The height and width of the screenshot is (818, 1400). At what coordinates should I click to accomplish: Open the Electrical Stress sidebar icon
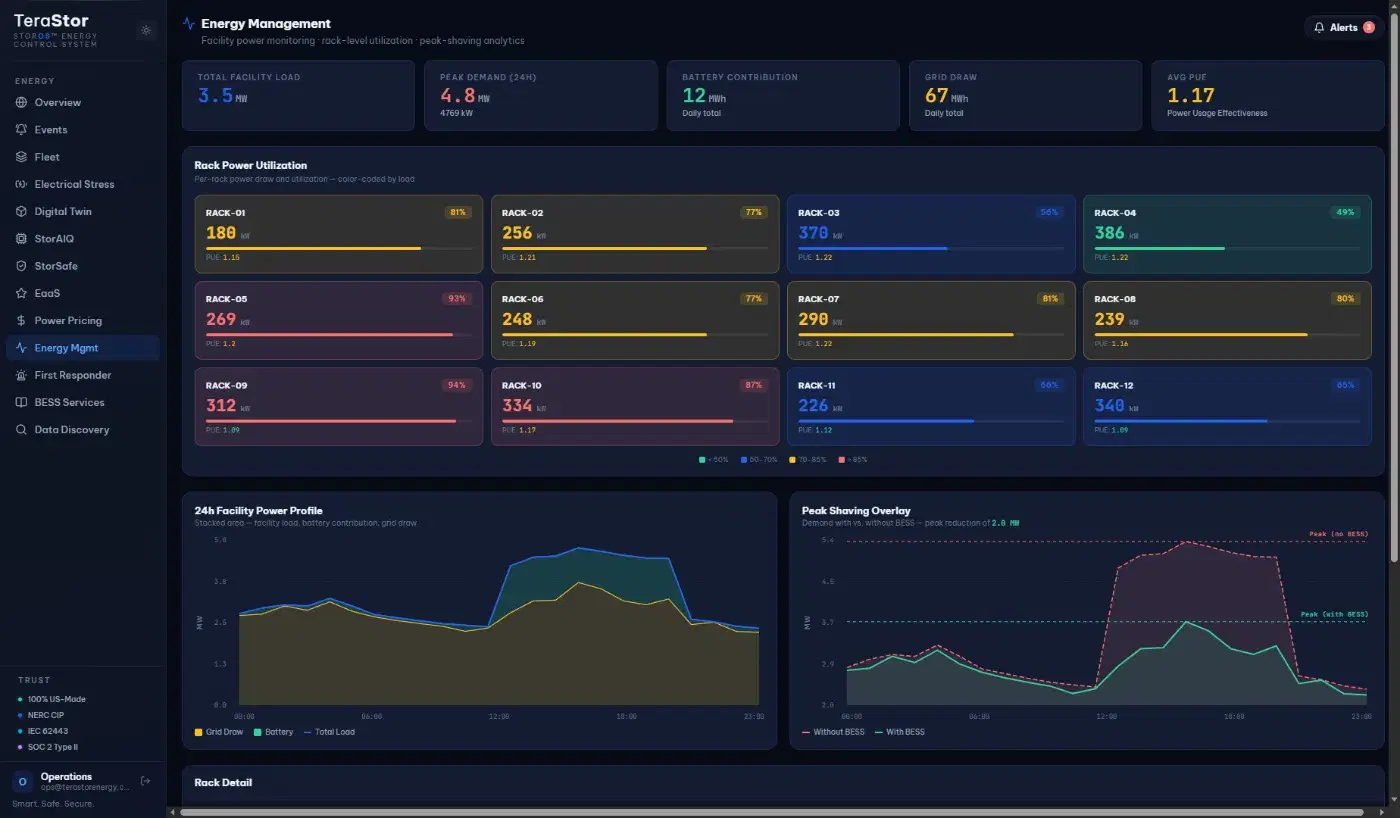[x=21, y=184]
